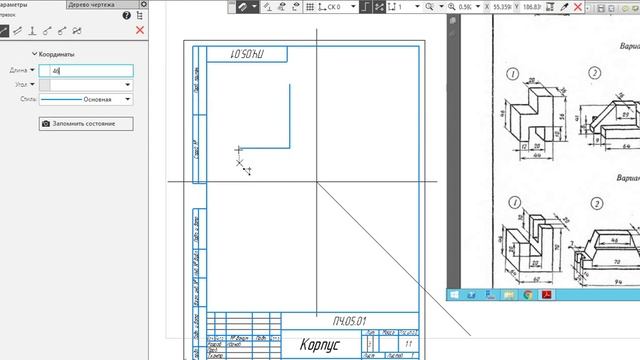
Task: Open the snaps dropdown arrow in toolbar
Action: click(x=254, y=7)
